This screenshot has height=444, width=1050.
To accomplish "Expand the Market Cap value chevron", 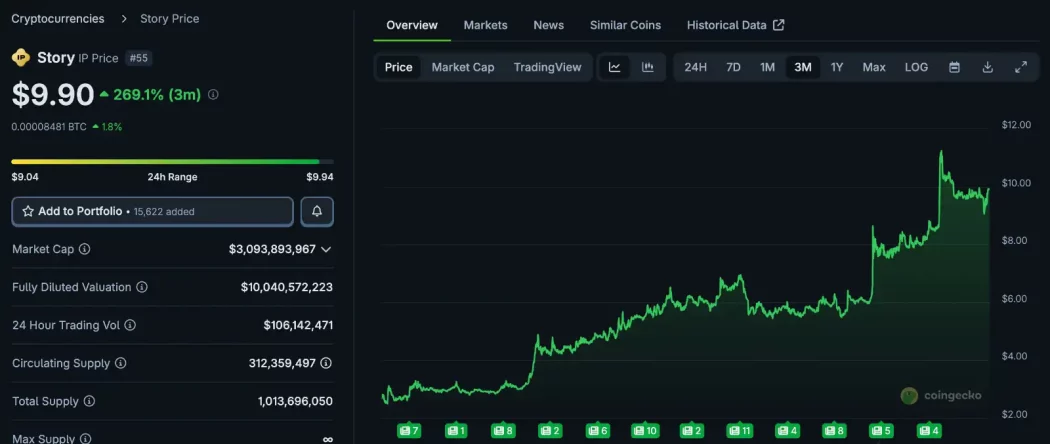I will (326, 249).
